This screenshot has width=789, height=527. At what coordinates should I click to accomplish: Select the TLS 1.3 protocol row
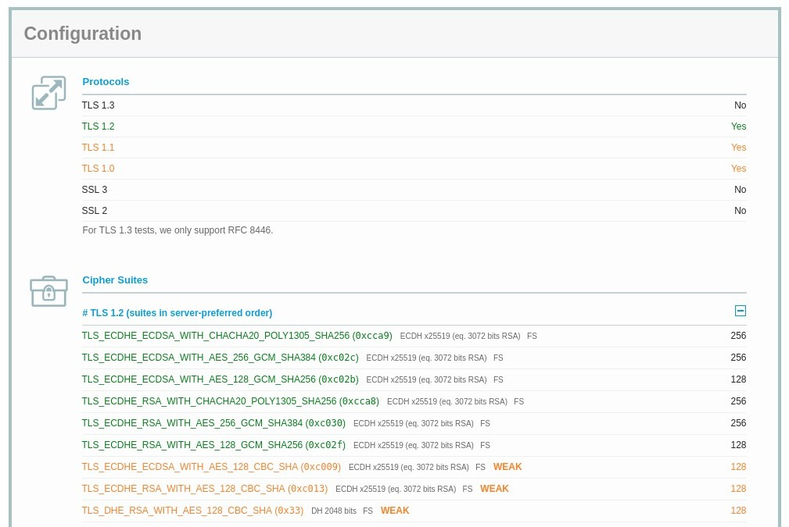(414, 105)
